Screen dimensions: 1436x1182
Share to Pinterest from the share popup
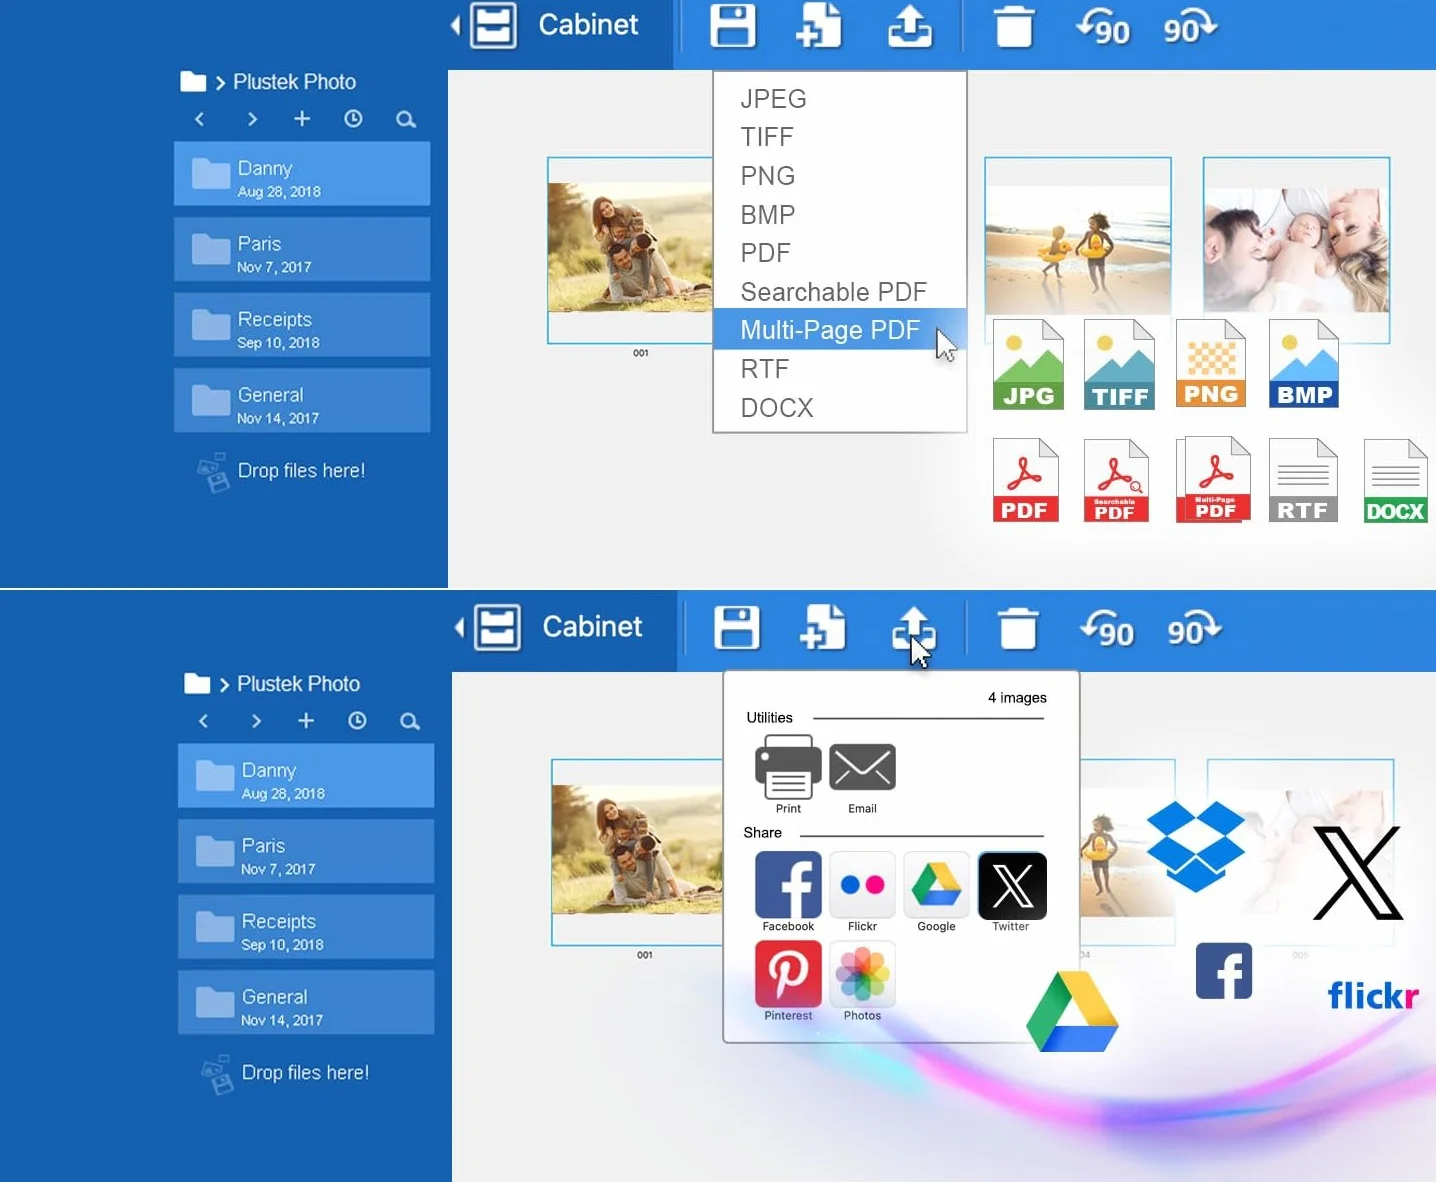tap(788, 973)
